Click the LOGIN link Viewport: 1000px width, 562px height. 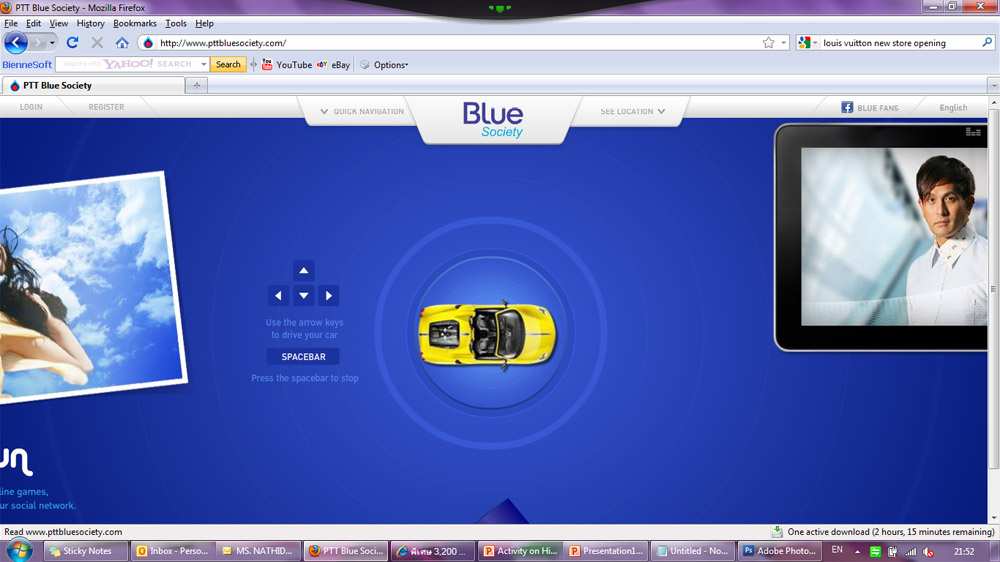tap(31, 107)
